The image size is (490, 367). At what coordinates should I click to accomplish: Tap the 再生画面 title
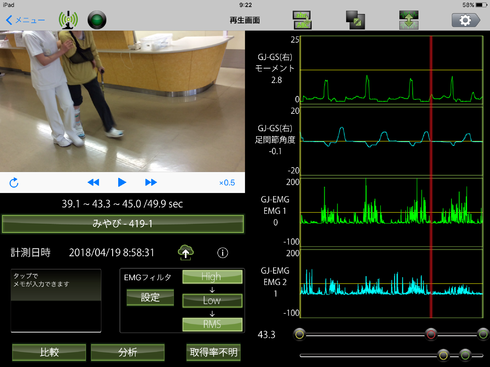tap(245, 20)
